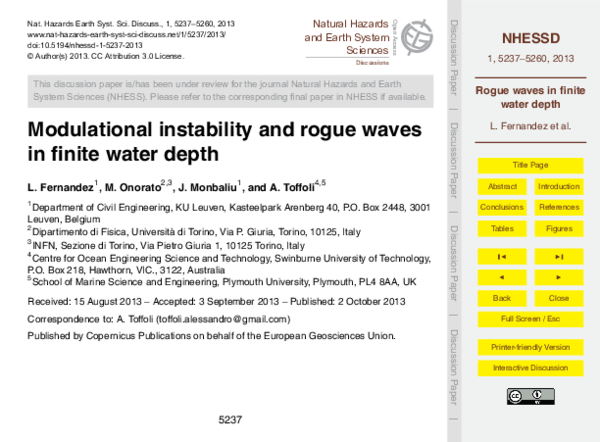This screenshot has height=442, width=600.
Task: Open the Creative Commons license badge
Action: click(x=530, y=396)
